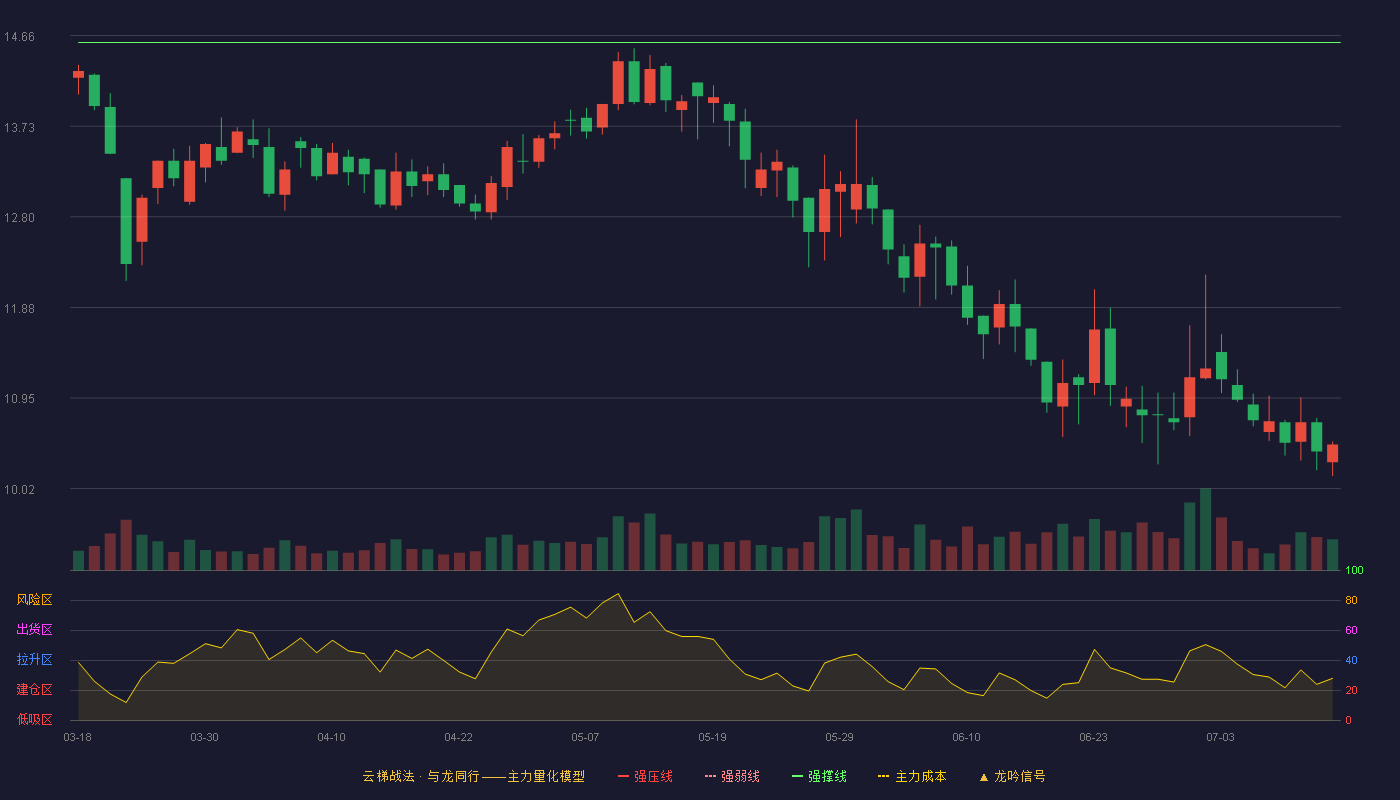1400x800 pixels.
Task: Select the 拉升区 zone label
Action: coord(34,660)
